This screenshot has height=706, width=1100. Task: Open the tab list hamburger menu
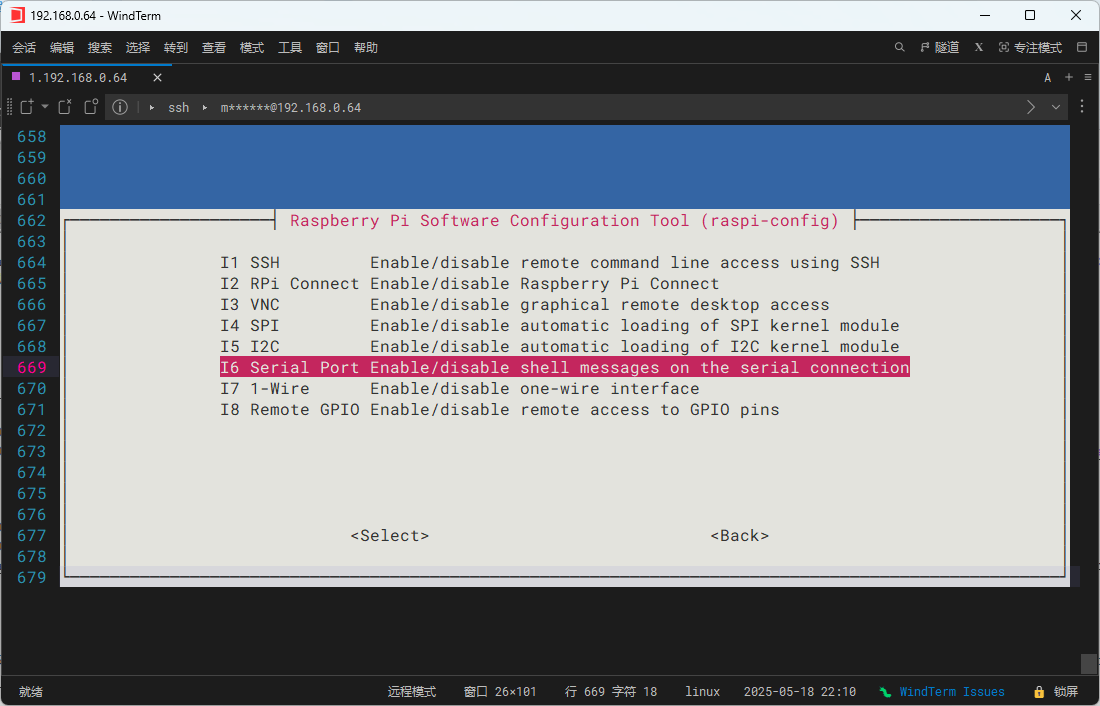point(1087,77)
